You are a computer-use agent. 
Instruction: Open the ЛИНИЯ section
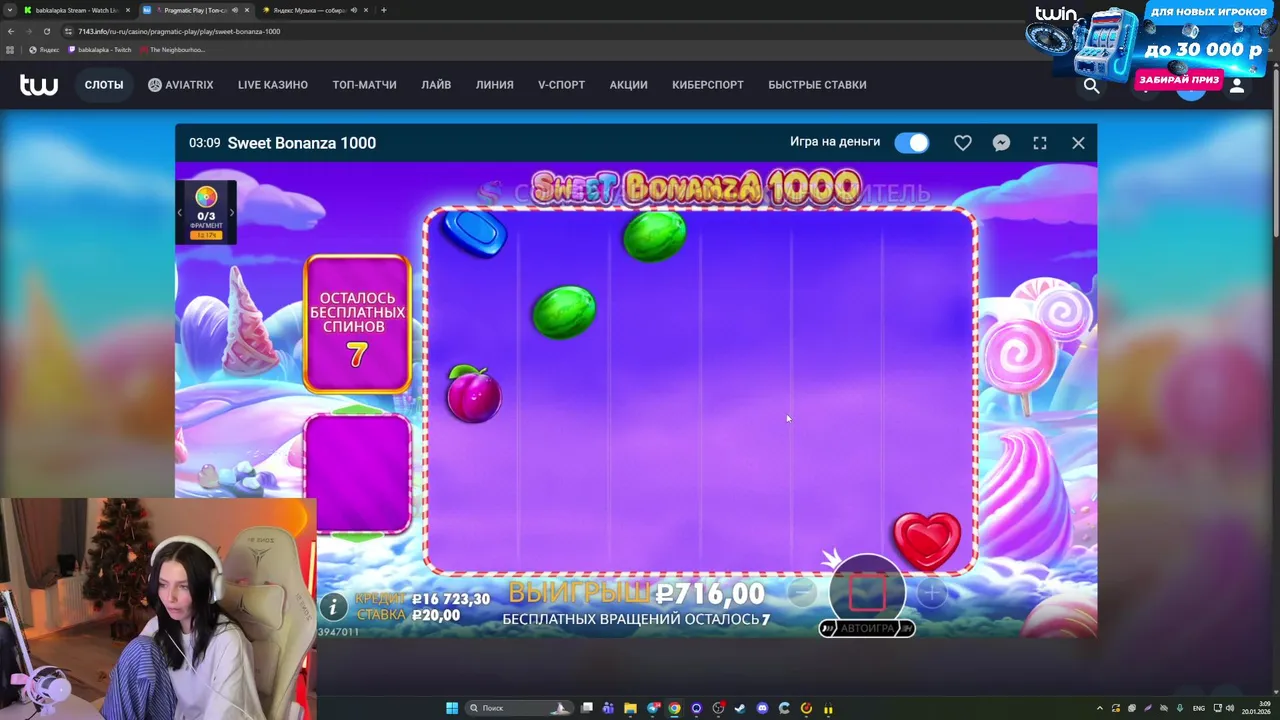pyautogui.click(x=494, y=85)
